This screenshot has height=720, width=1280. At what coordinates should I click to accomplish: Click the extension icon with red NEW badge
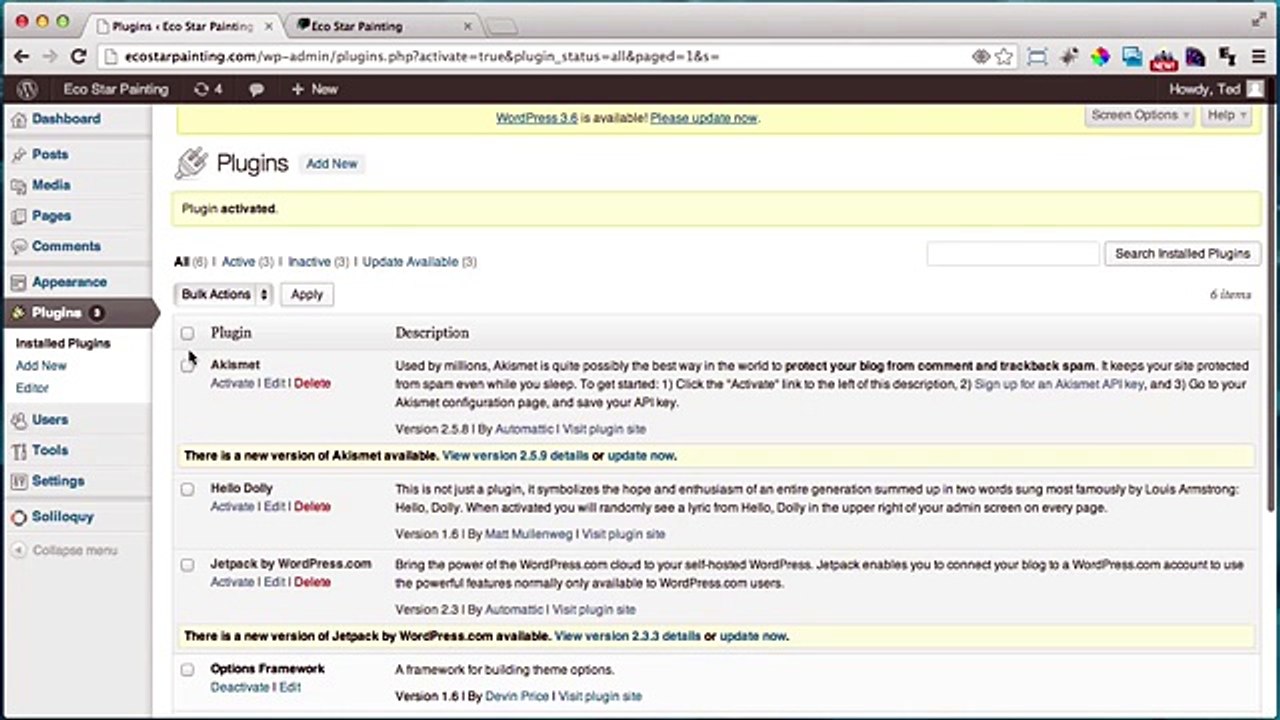coord(1163,58)
